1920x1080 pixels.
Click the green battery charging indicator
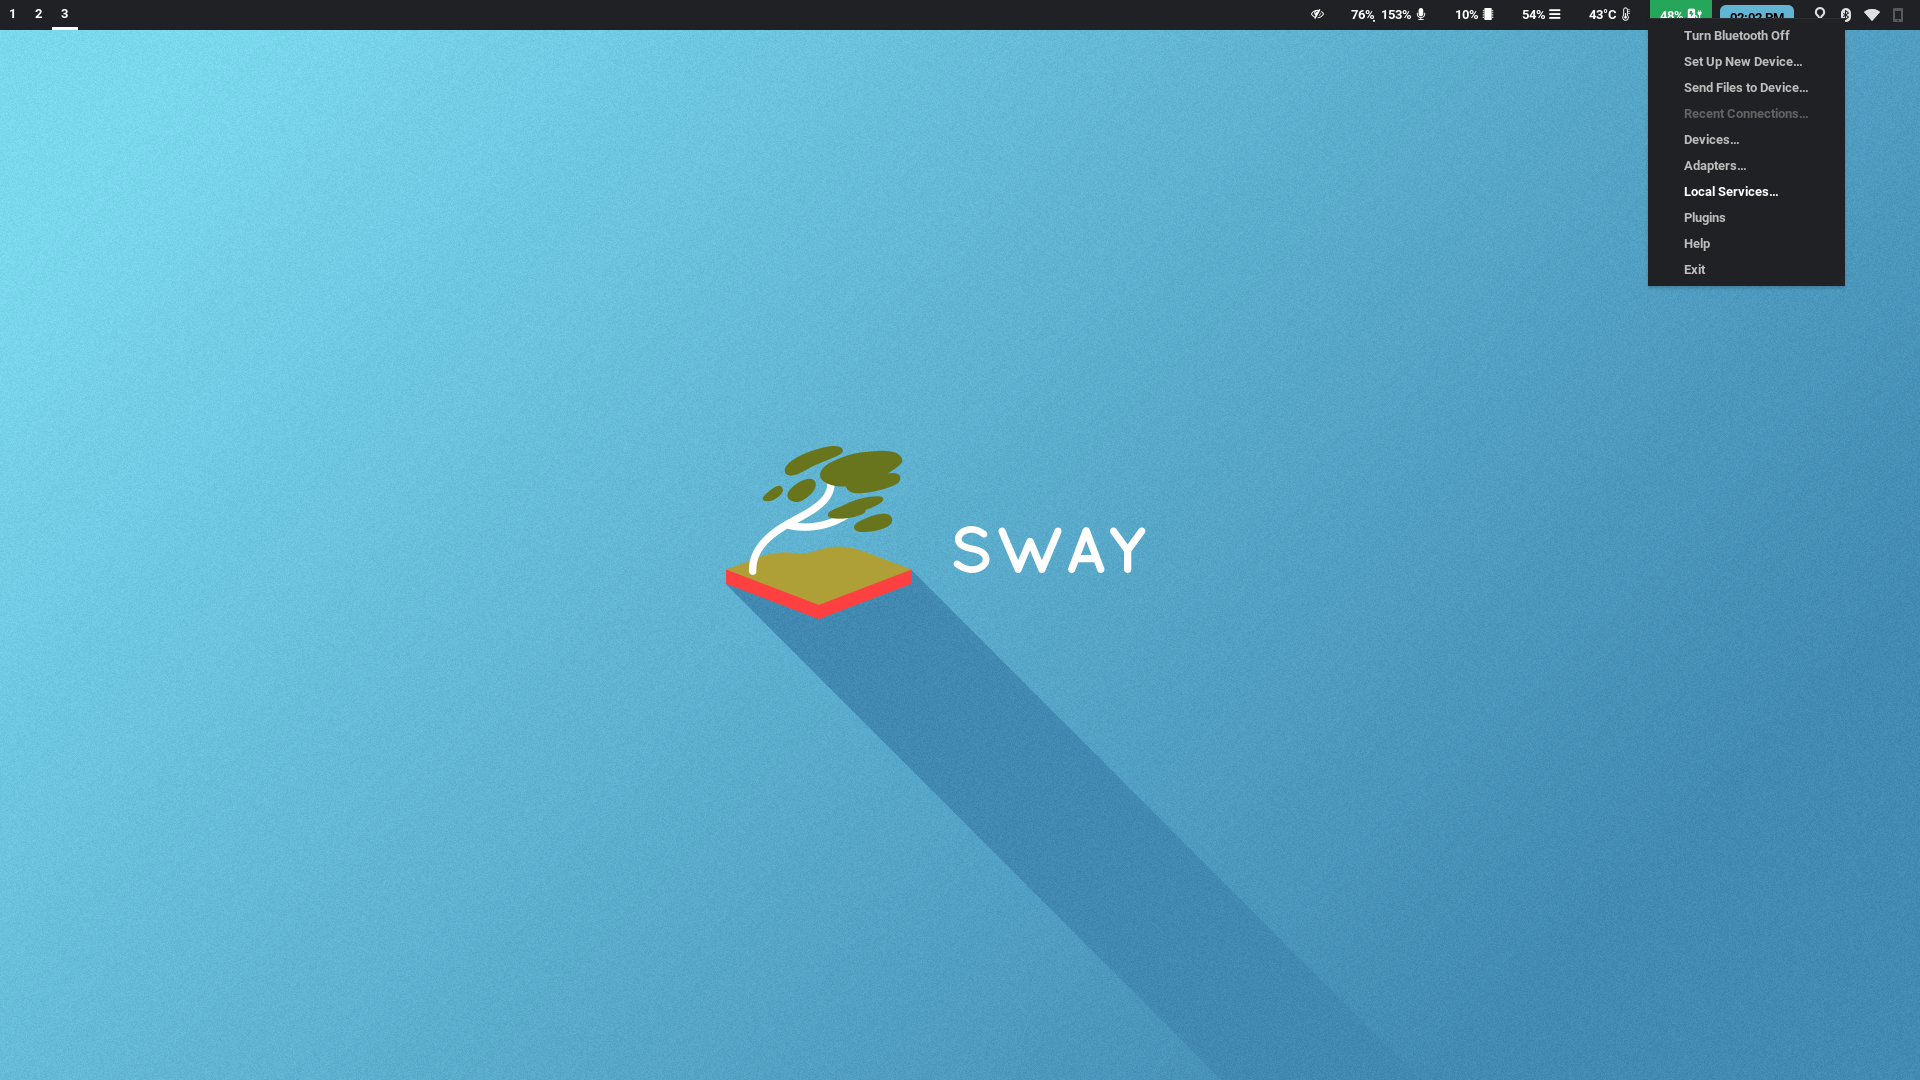(x=1680, y=11)
